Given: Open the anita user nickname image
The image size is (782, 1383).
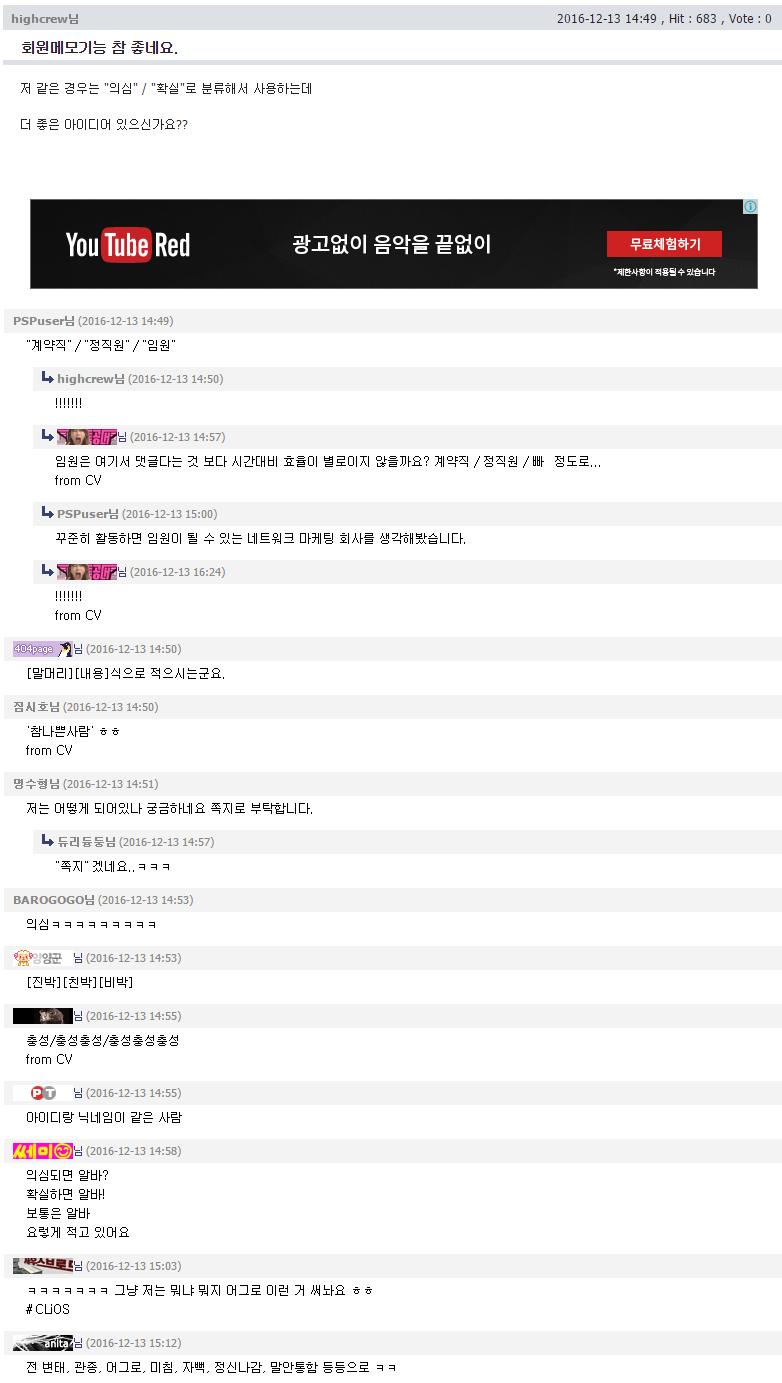Looking at the screenshot, I should tap(43, 1343).
